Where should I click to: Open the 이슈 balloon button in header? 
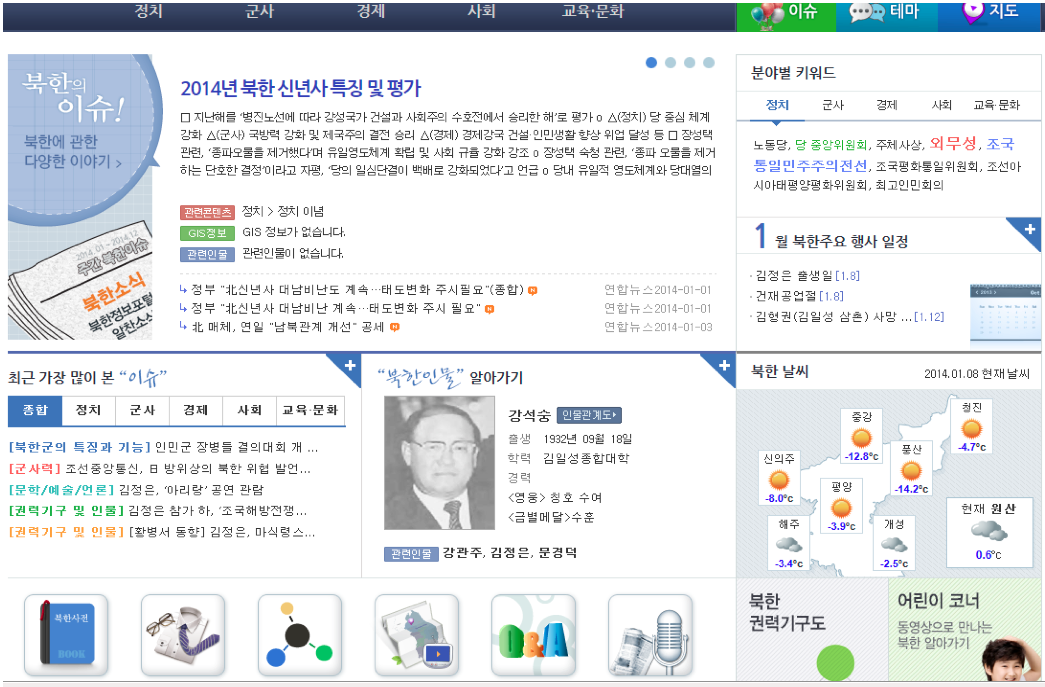(786, 13)
